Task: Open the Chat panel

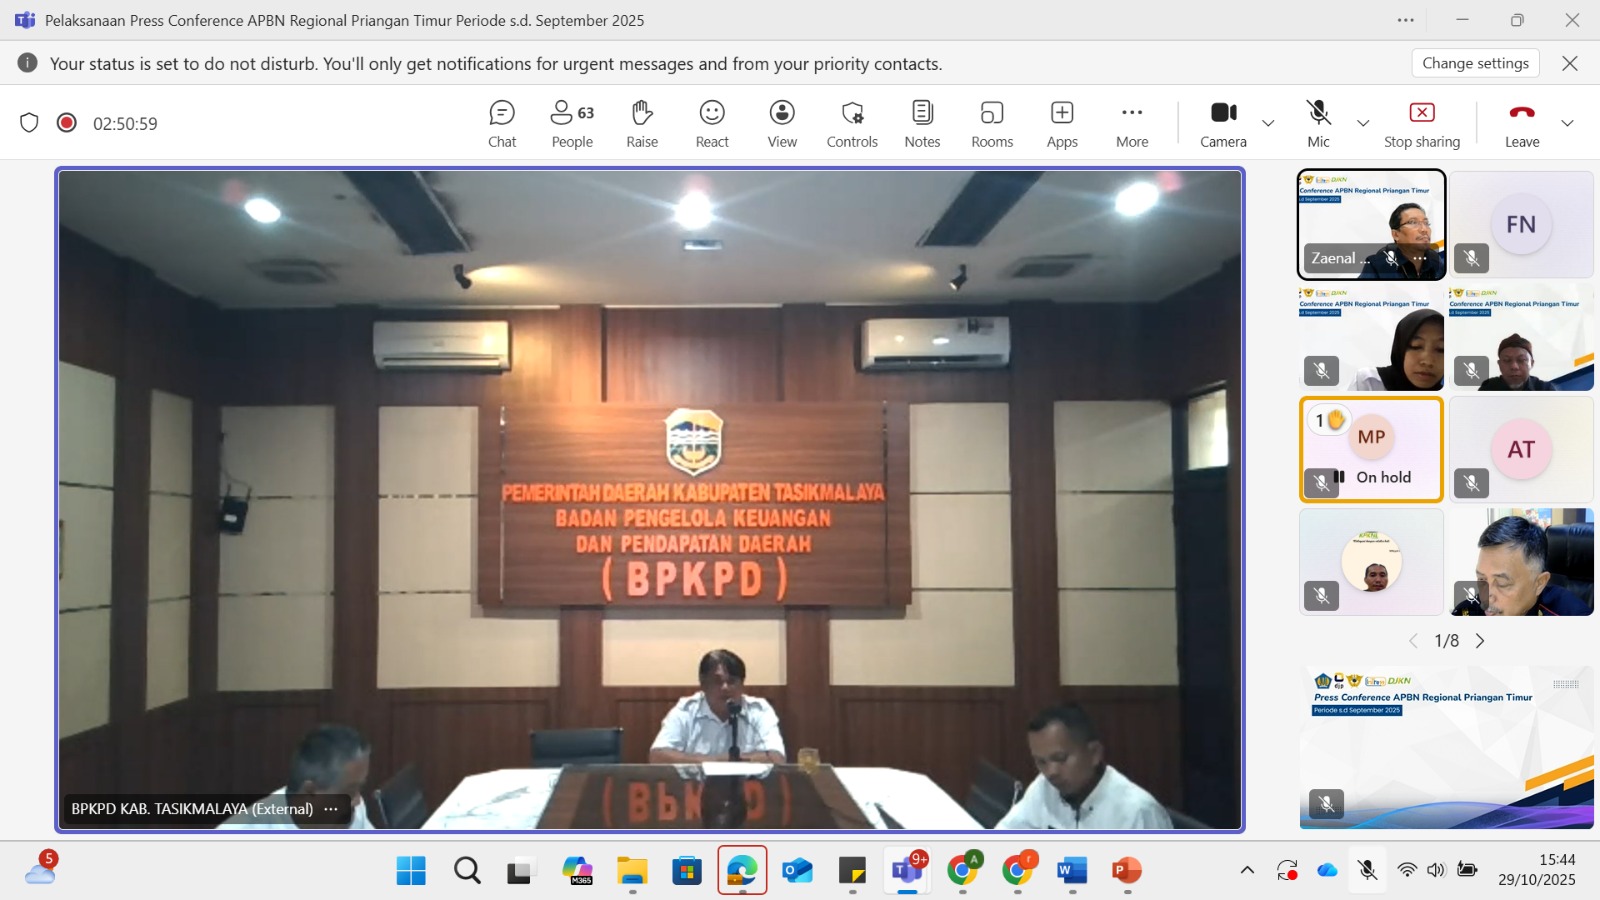Action: point(502,124)
